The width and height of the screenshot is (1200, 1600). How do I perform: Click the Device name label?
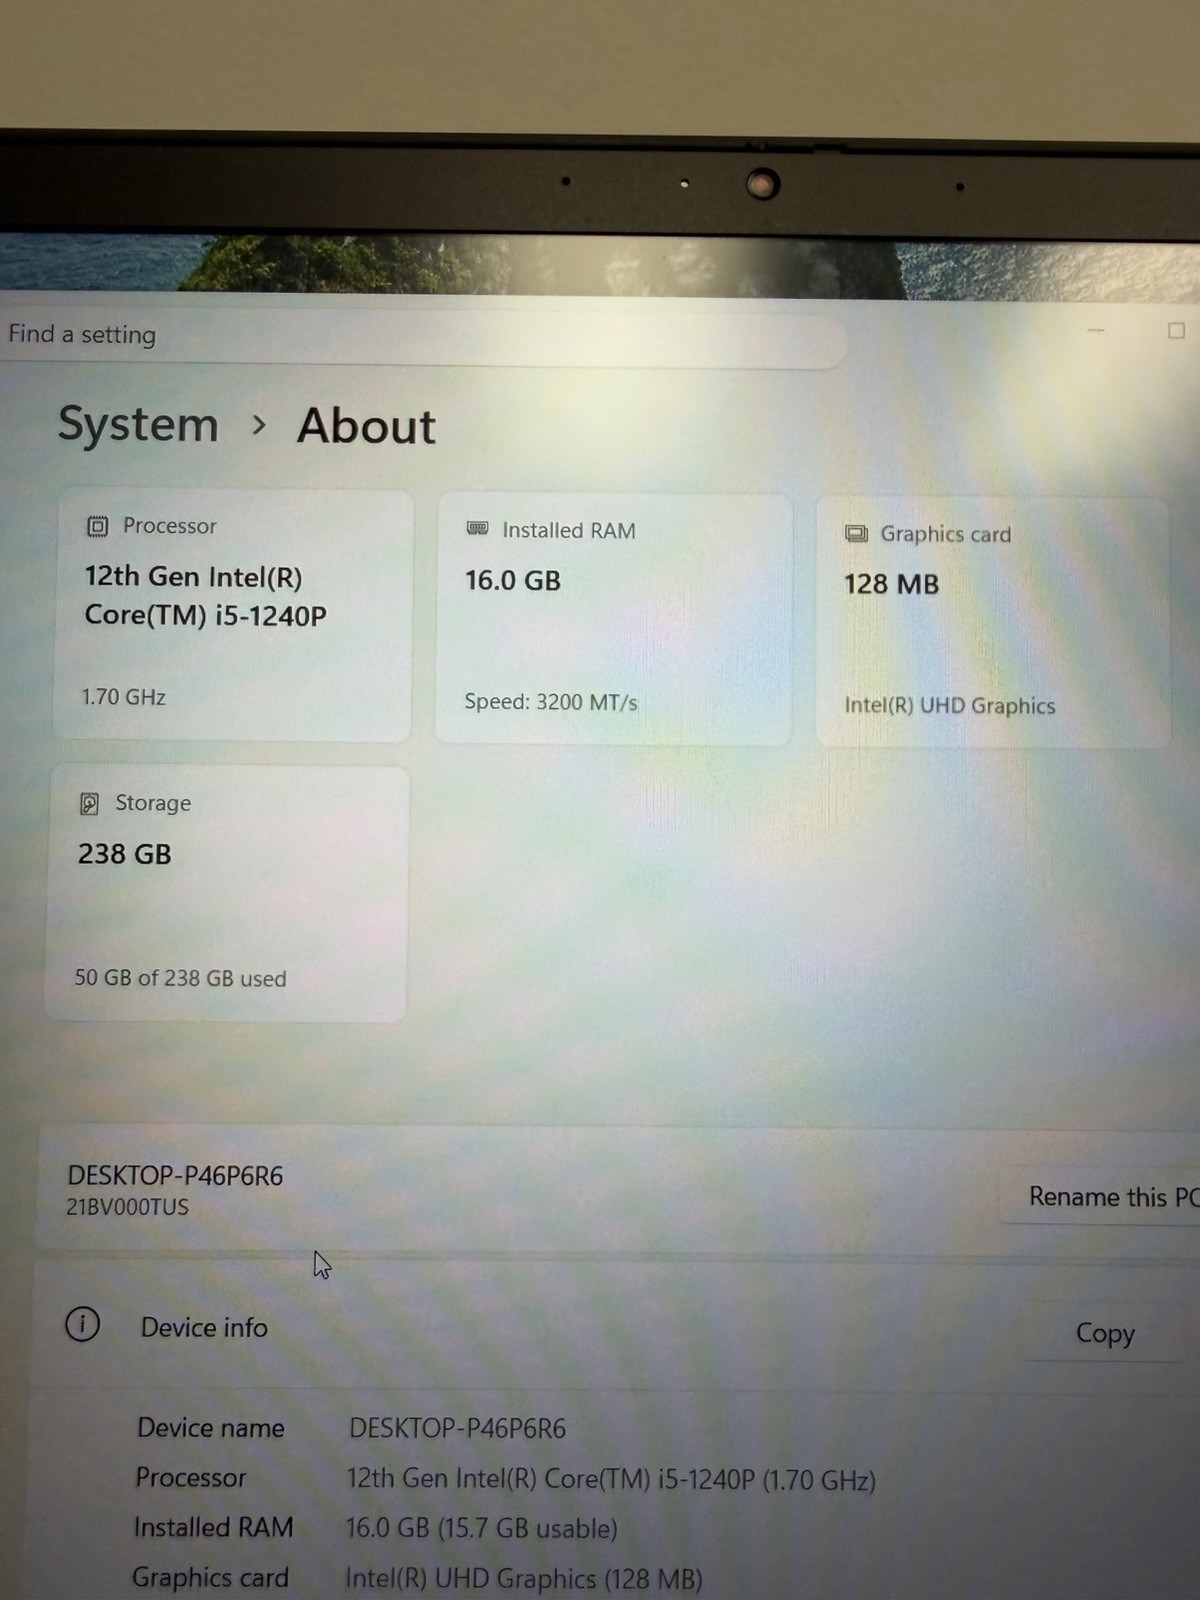(x=211, y=1428)
